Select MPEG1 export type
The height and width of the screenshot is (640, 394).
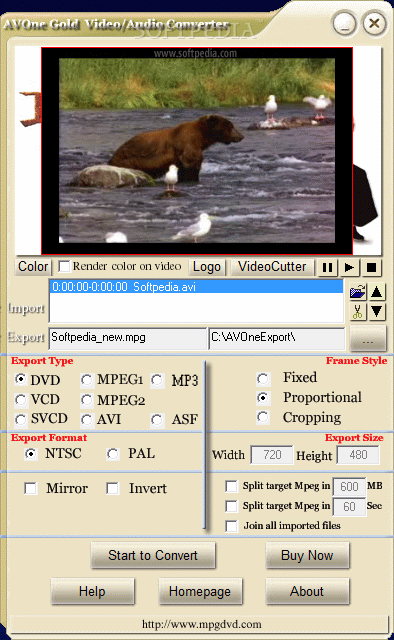[x=87, y=380]
